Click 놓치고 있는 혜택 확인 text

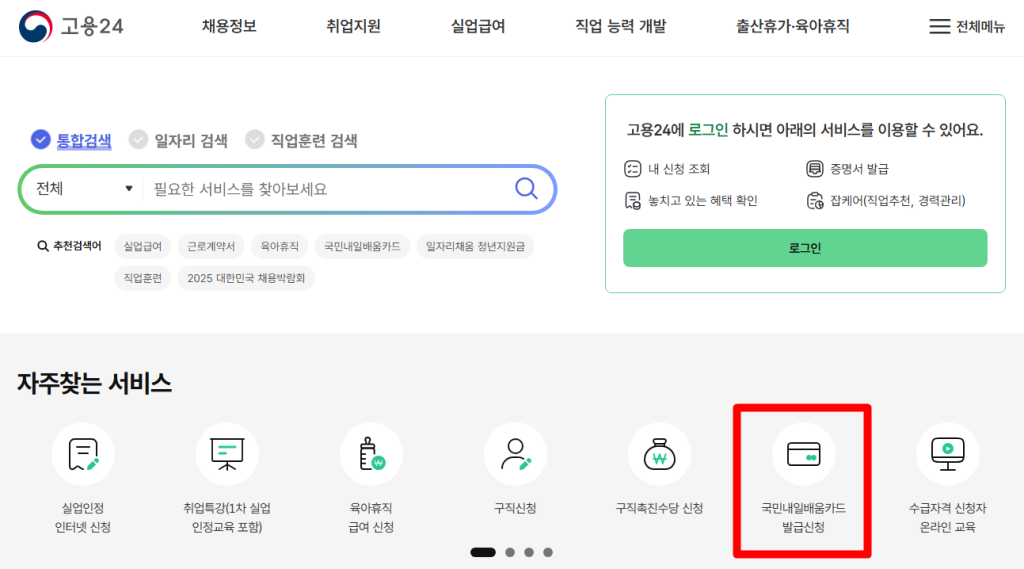click(x=703, y=201)
